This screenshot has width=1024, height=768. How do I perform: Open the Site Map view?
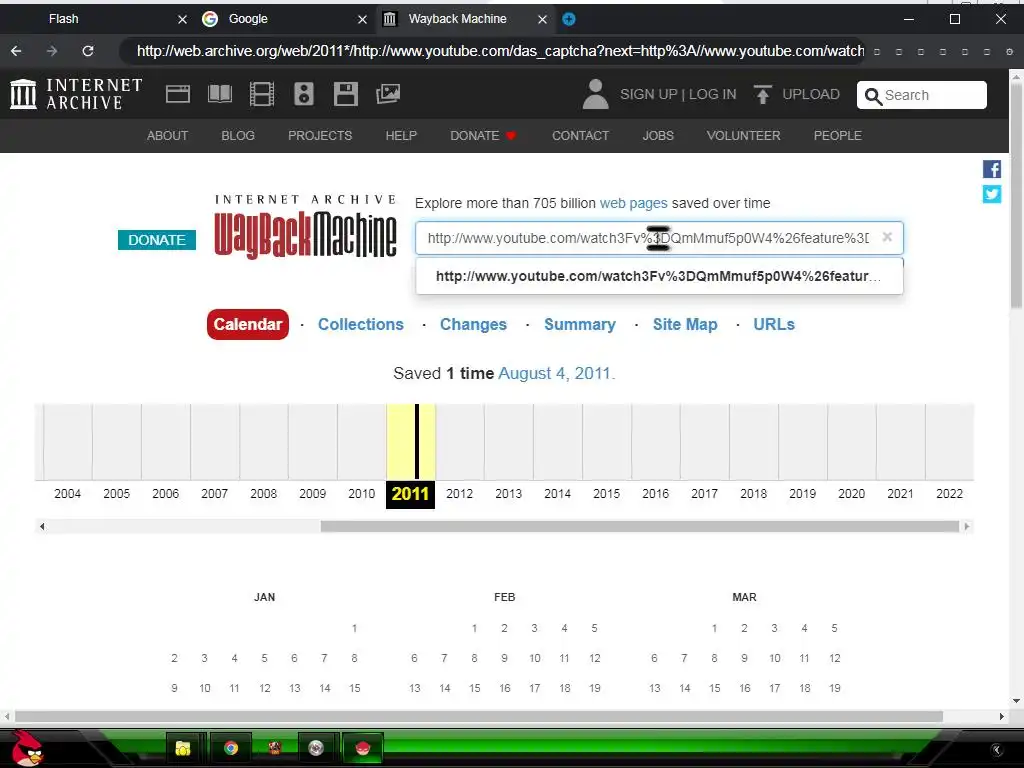click(685, 325)
